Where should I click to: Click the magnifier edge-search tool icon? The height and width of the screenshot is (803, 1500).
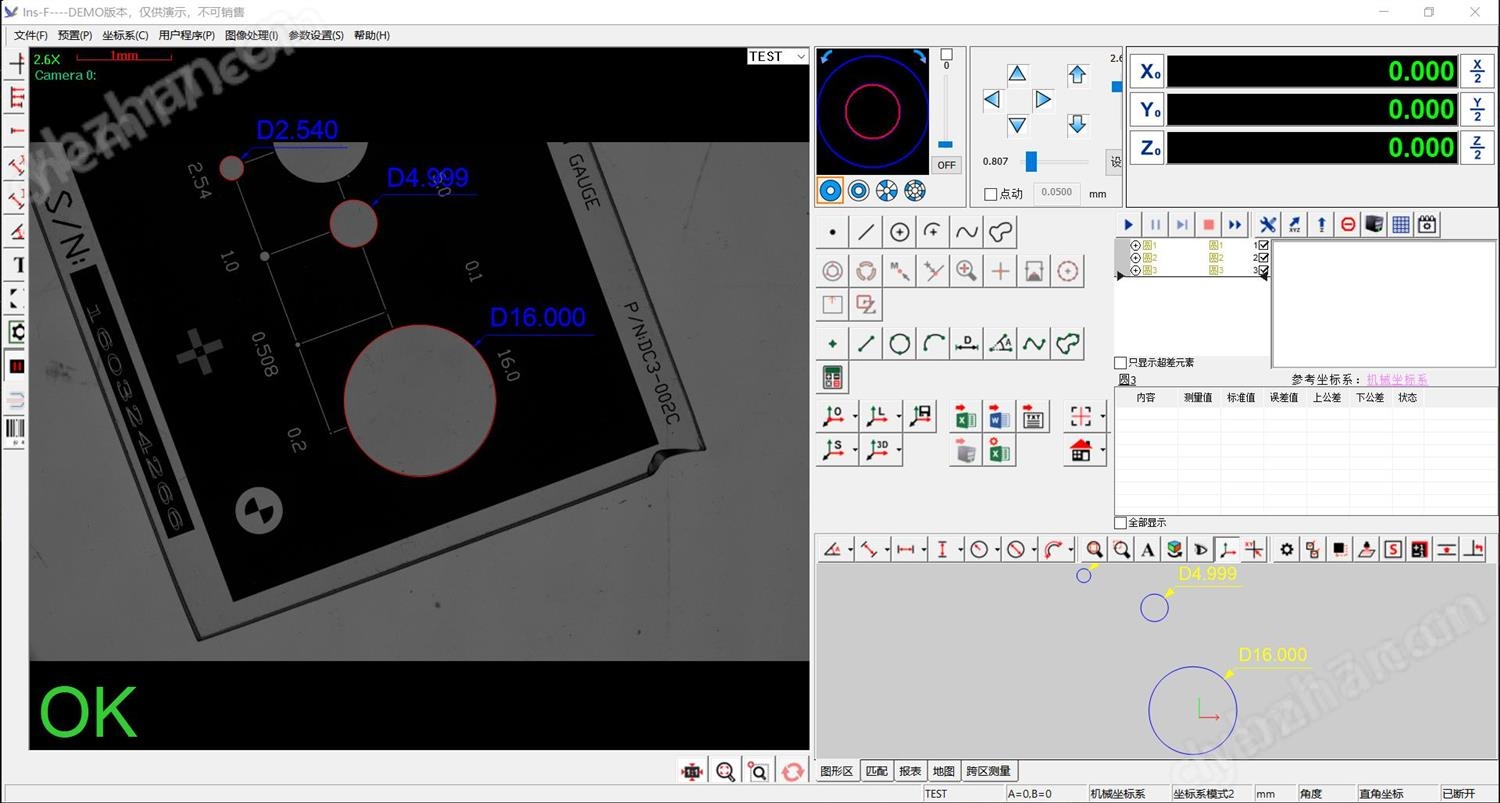click(x=967, y=271)
